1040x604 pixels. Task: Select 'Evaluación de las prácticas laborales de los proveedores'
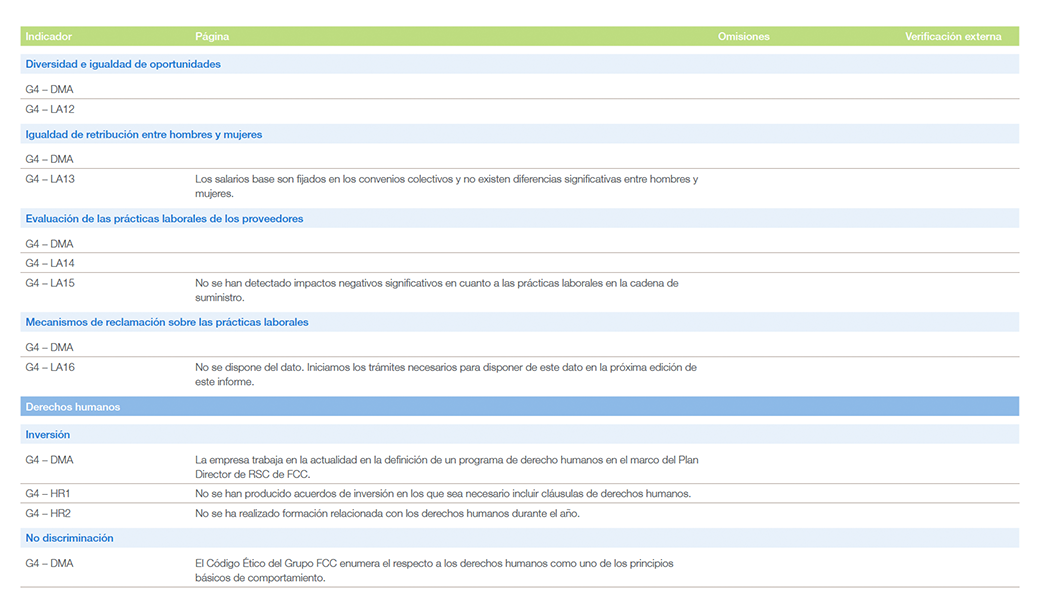coord(164,219)
